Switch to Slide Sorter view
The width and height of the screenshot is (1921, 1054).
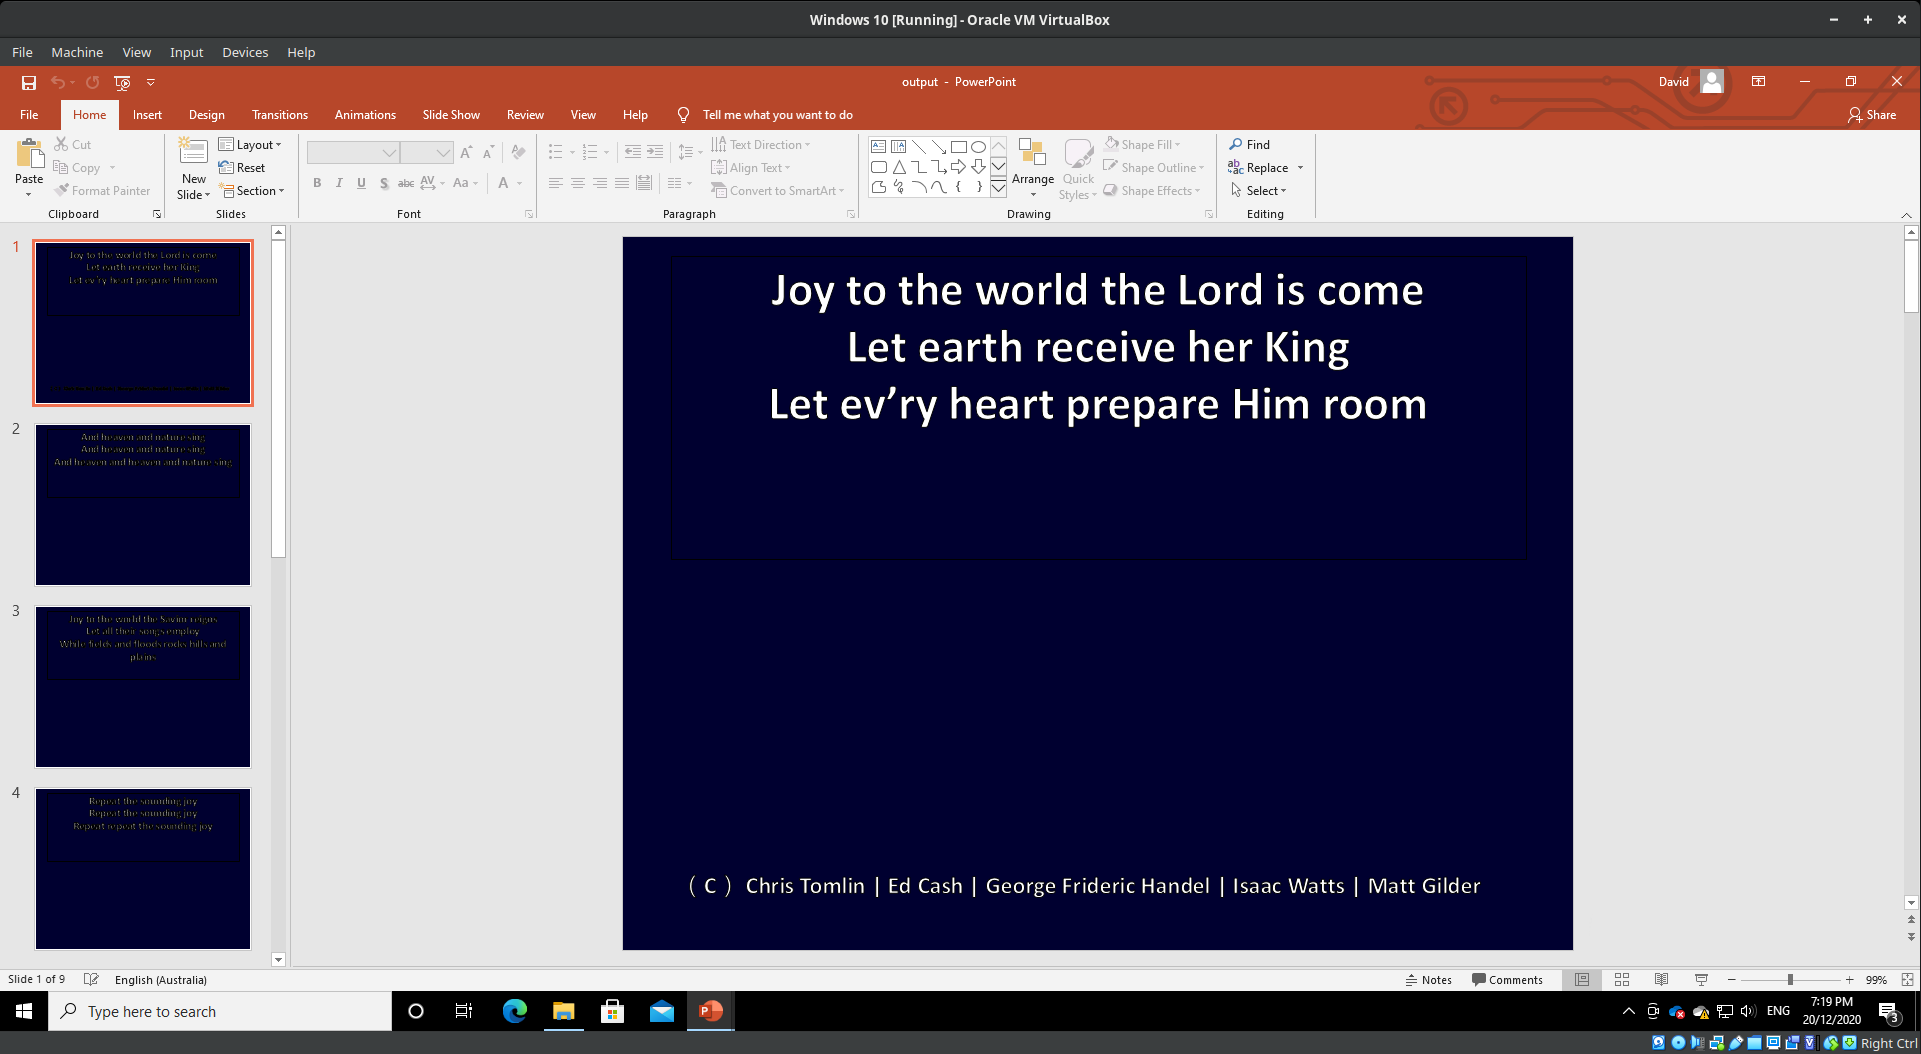(x=1622, y=980)
